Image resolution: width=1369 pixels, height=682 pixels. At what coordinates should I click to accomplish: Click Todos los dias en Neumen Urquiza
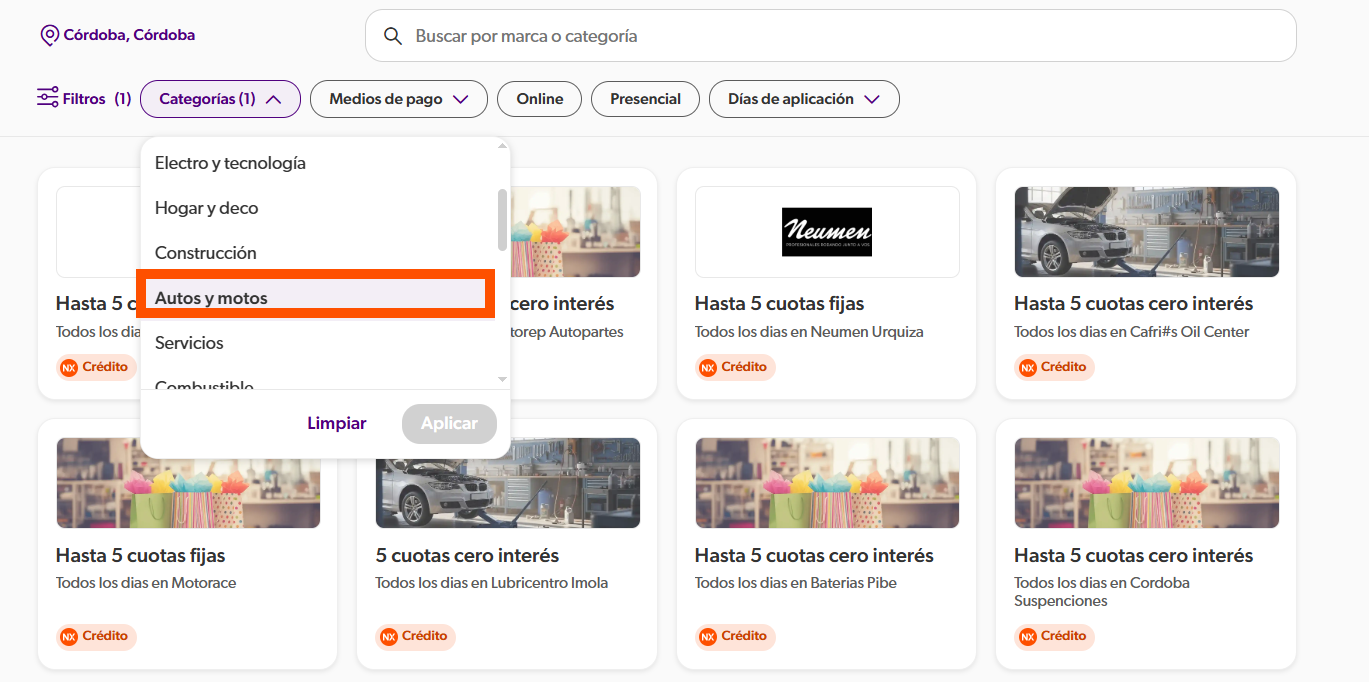click(x=809, y=332)
